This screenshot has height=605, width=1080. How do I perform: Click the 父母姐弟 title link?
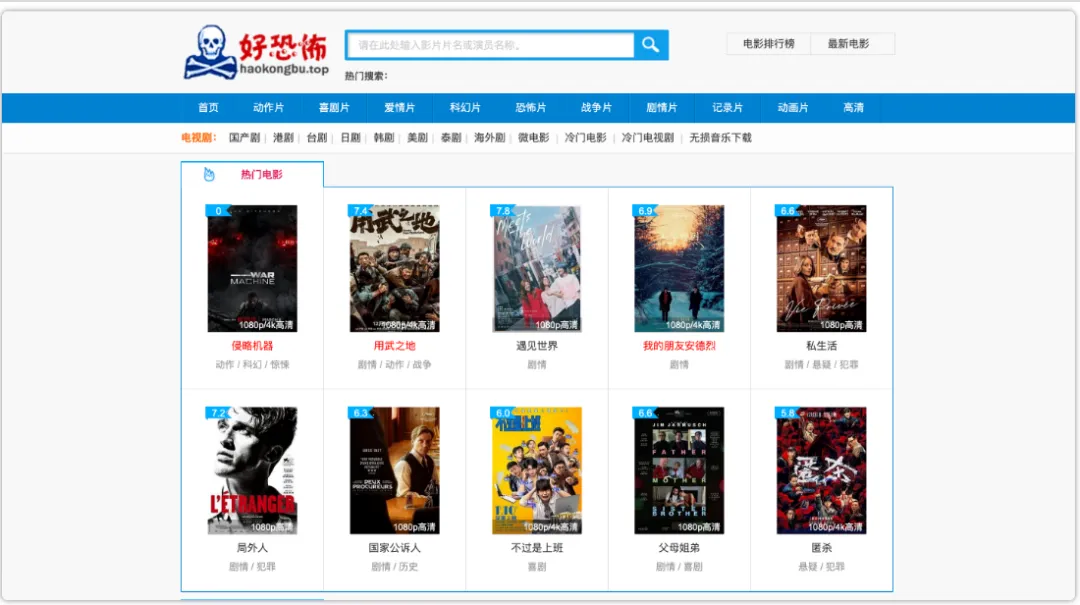[x=679, y=548]
